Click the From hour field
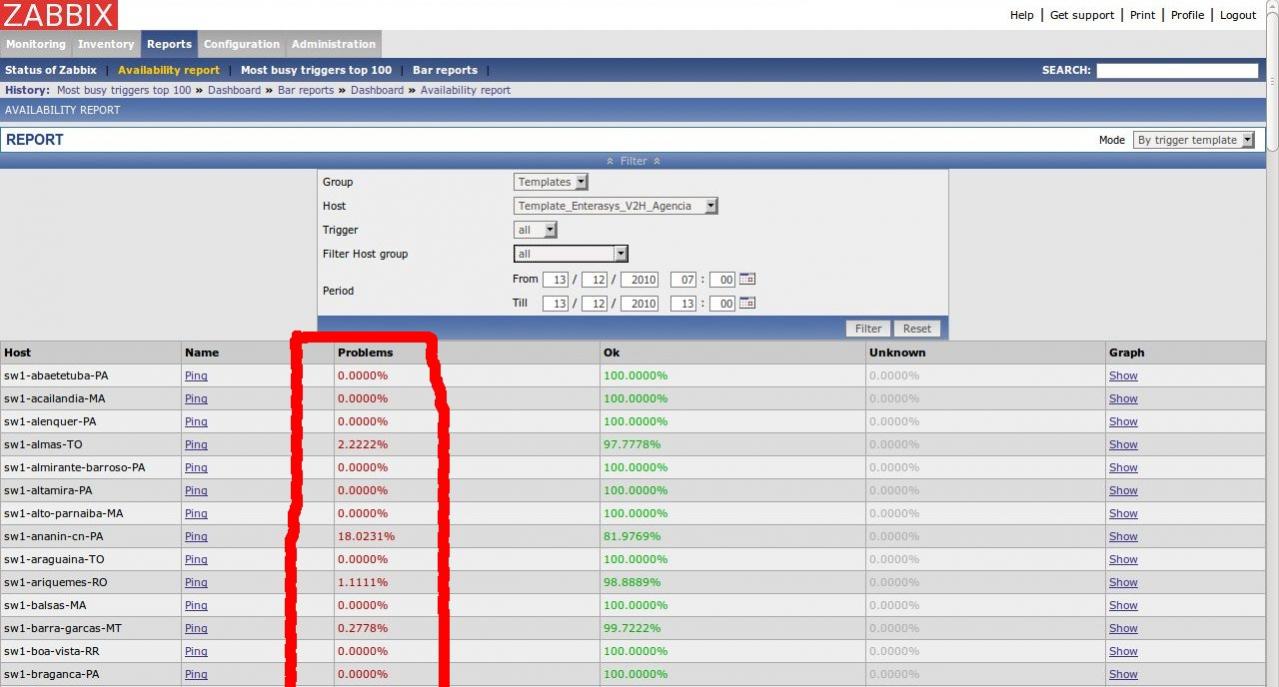Viewport: 1279px width, 687px height. [683, 279]
